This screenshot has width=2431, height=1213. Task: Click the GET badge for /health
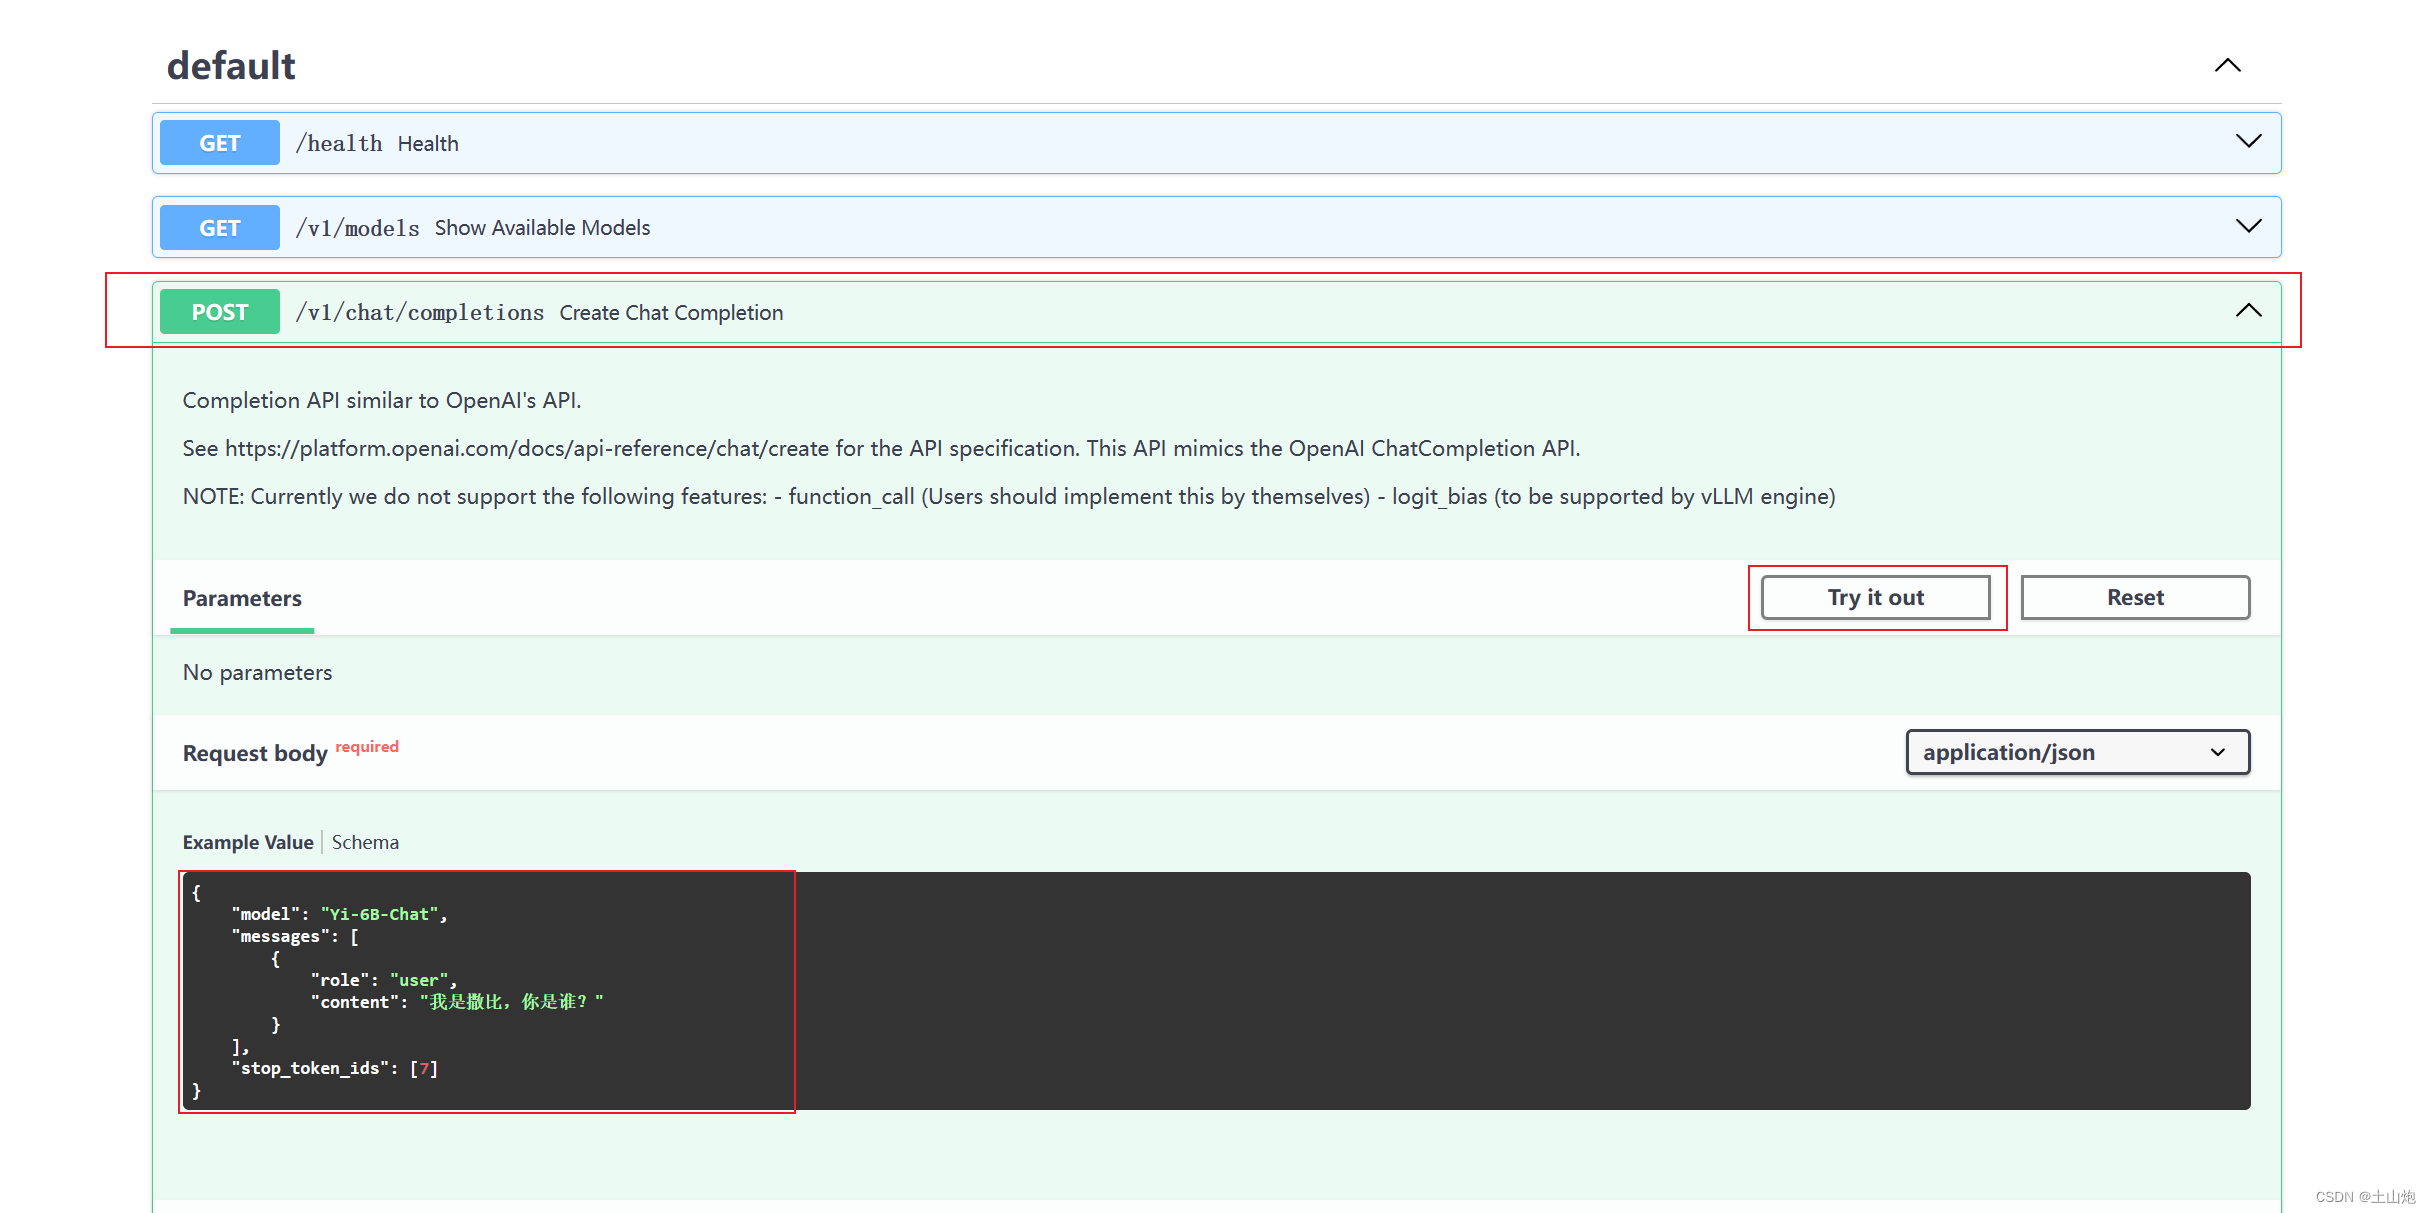coord(219,143)
